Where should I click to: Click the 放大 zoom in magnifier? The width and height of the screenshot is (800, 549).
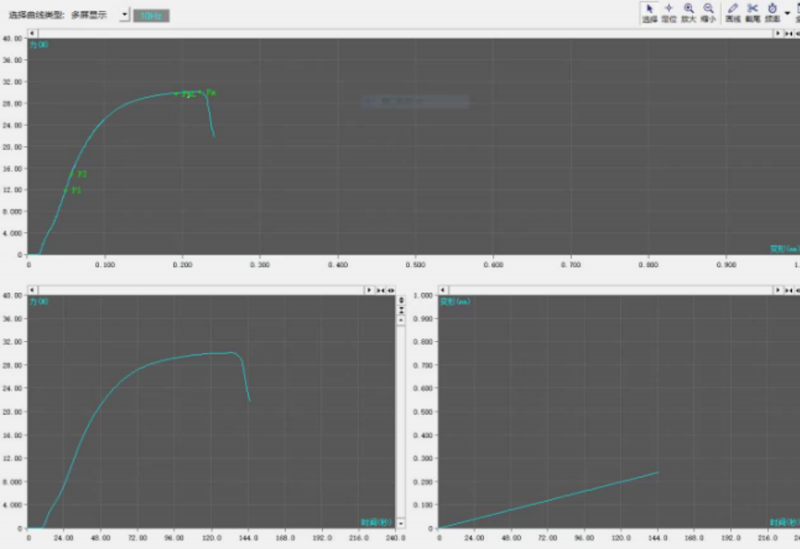click(x=689, y=12)
